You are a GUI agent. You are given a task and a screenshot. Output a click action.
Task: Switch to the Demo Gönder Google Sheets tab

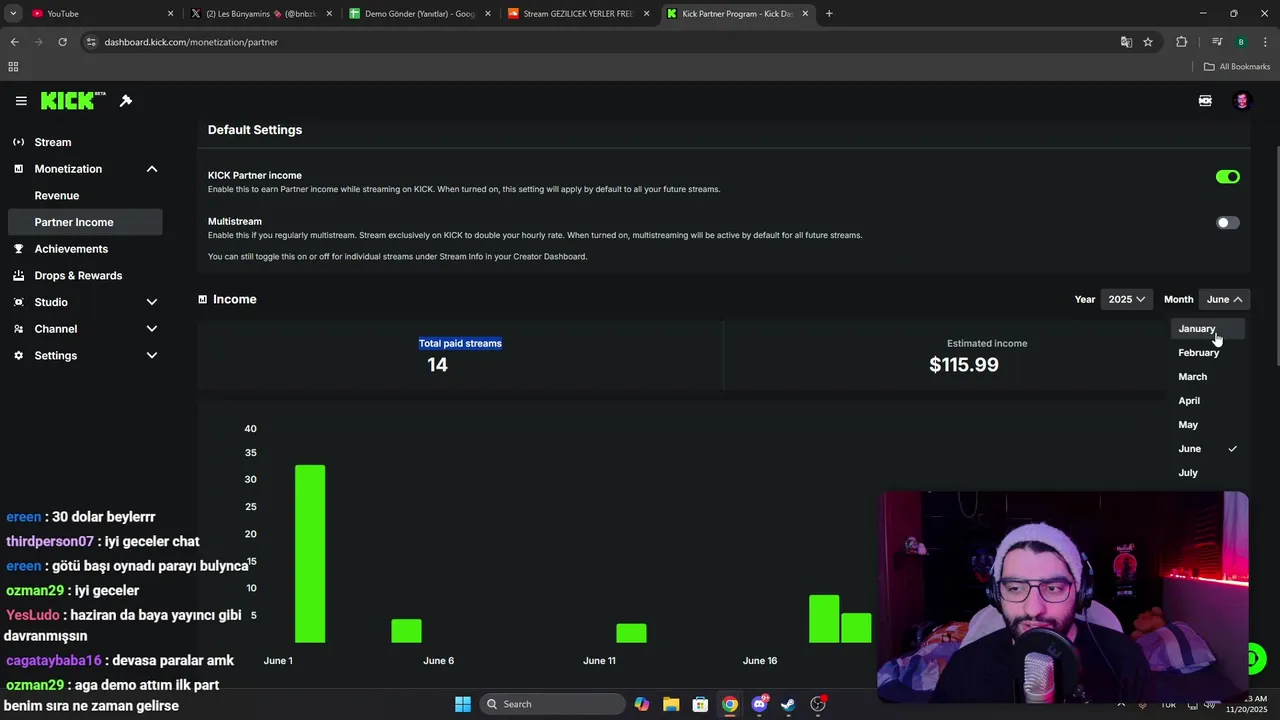(x=420, y=14)
